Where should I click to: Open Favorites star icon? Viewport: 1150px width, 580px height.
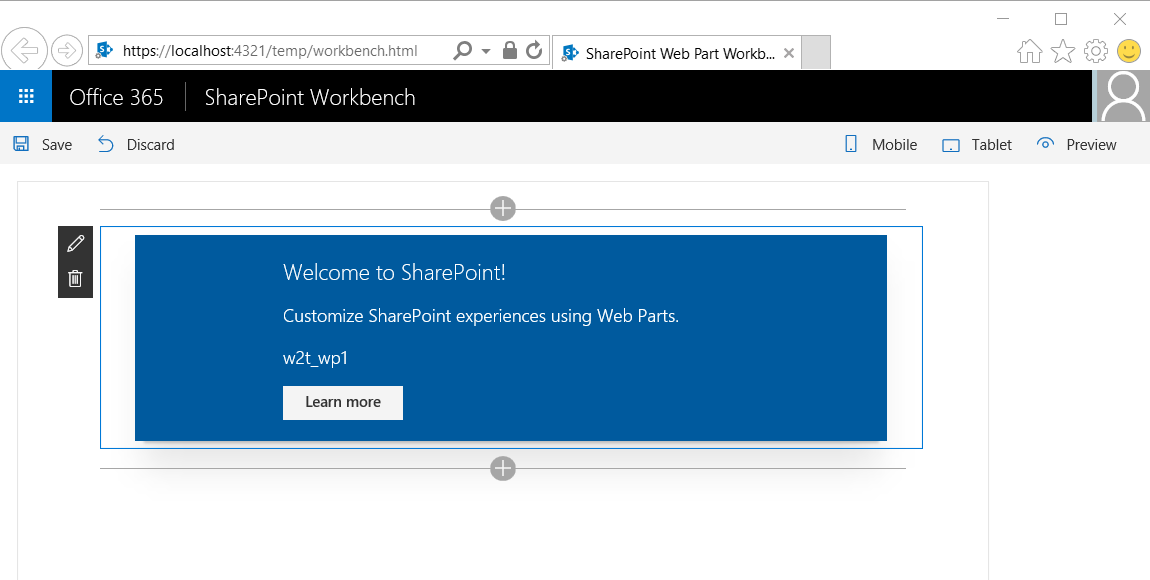coord(1063,51)
